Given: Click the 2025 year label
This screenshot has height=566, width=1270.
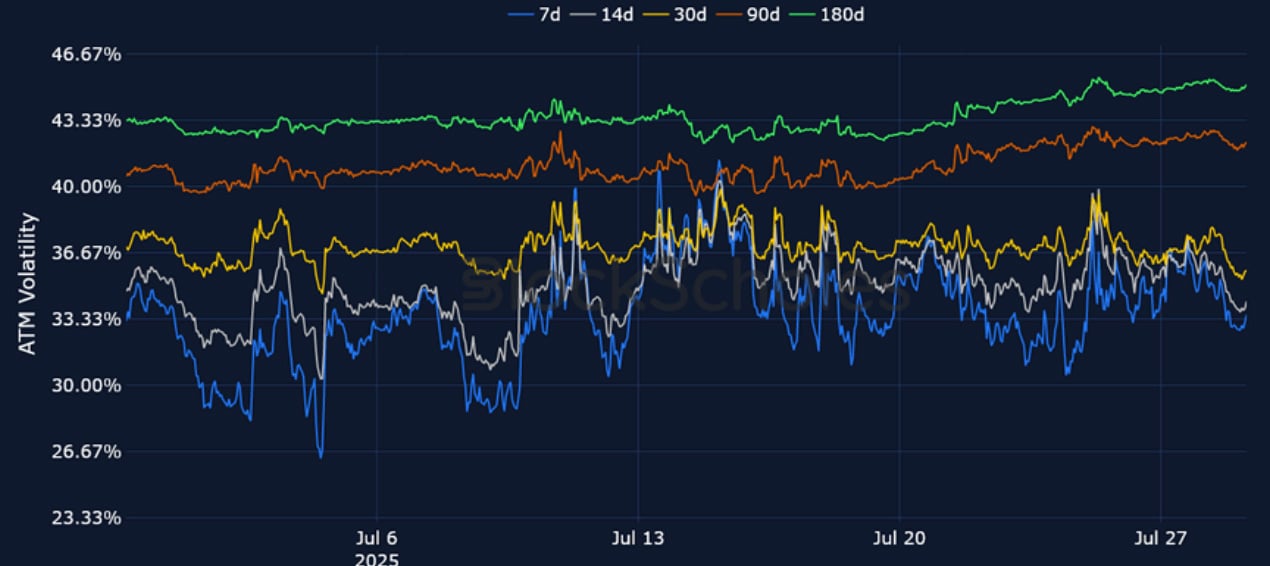Looking at the screenshot, I should pos(376,558).
